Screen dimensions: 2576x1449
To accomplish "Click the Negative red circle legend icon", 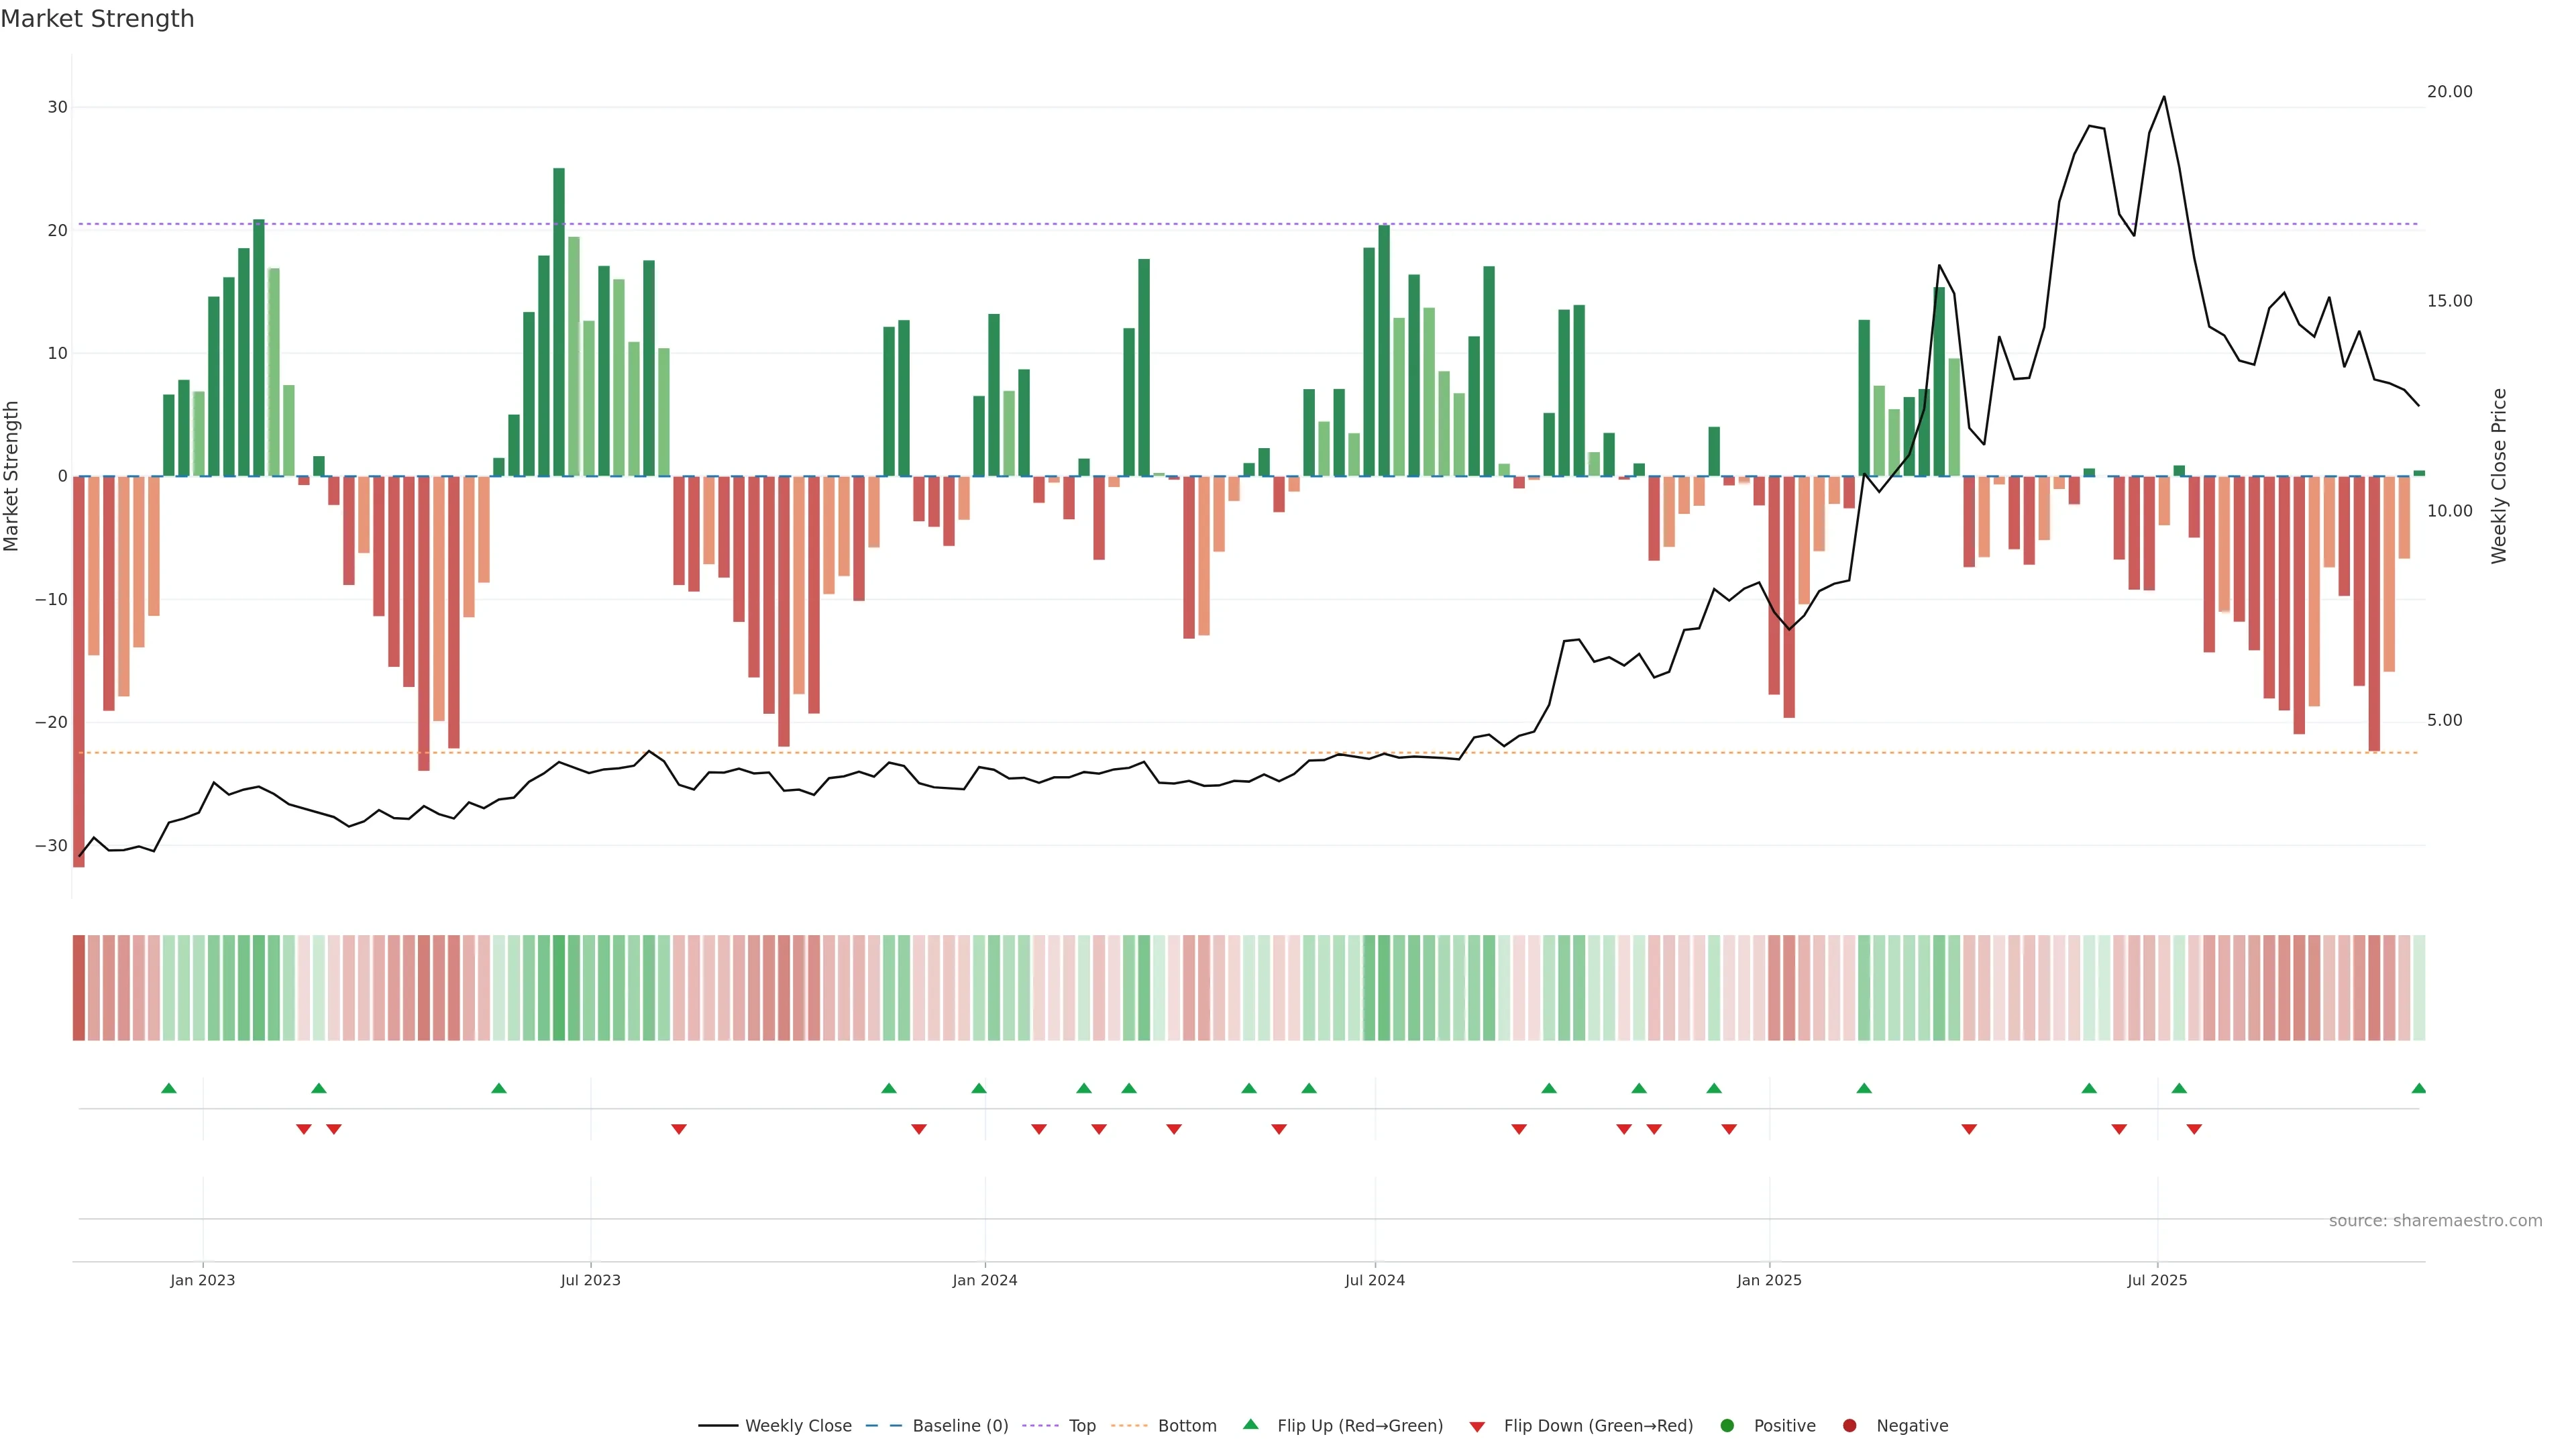I will [x=1849, y=1425].
